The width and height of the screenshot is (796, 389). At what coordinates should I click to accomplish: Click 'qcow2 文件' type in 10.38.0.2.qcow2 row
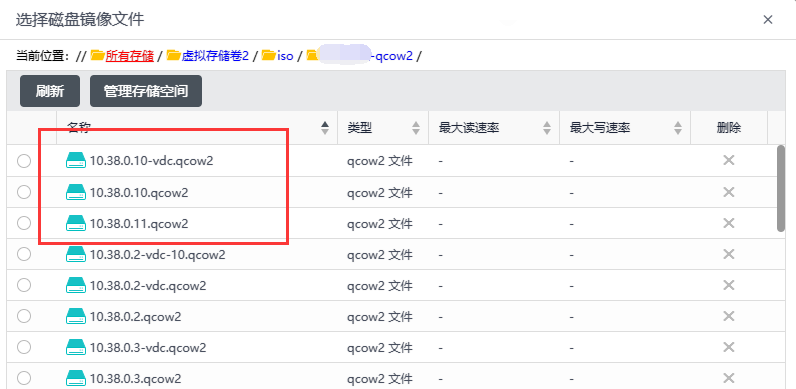(x=380, y=316)
